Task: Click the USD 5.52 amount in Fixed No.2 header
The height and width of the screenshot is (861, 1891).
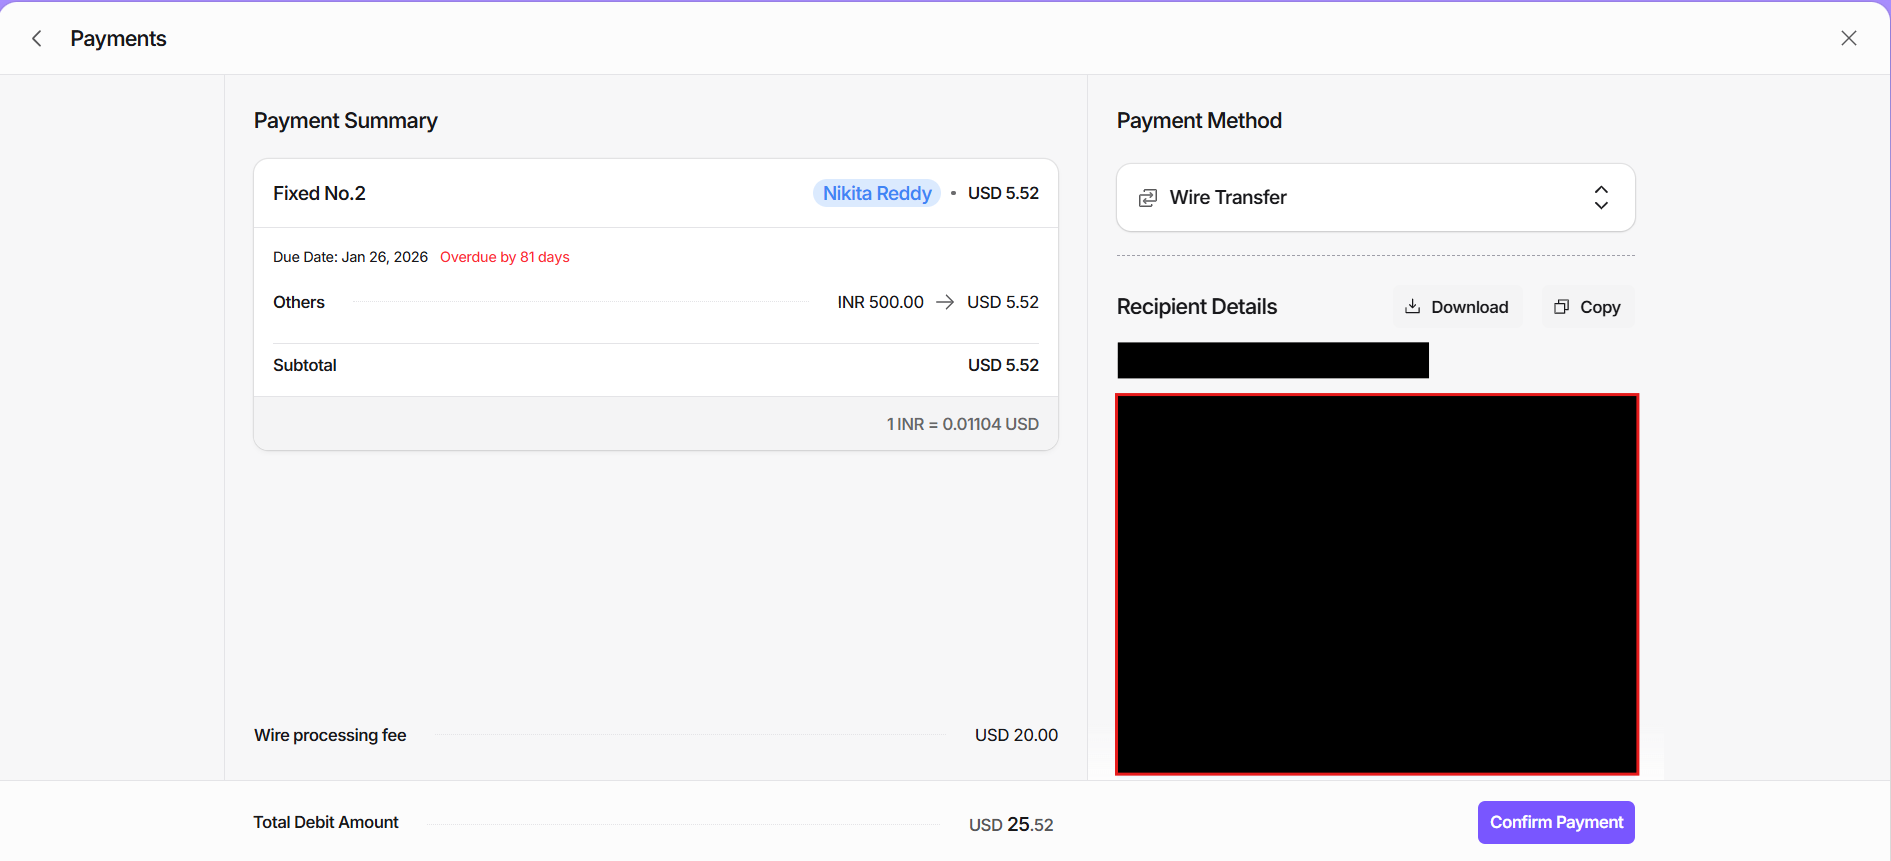Action: [x=1003, y=193]
